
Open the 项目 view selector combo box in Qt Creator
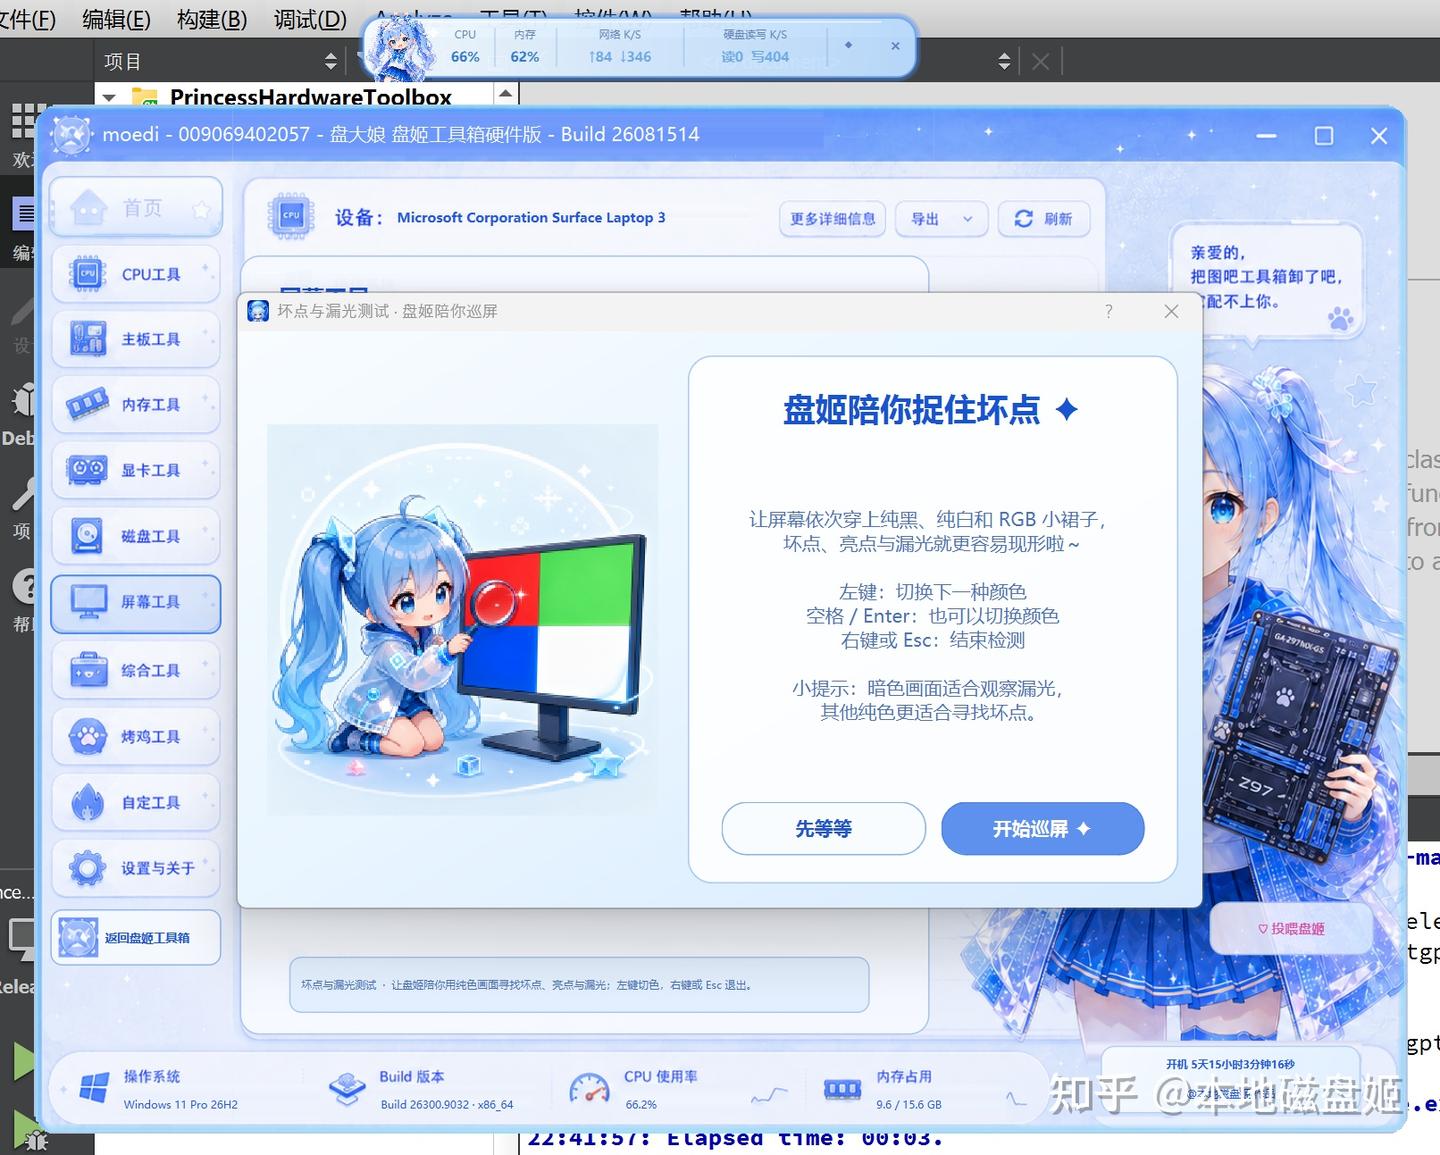220,62
